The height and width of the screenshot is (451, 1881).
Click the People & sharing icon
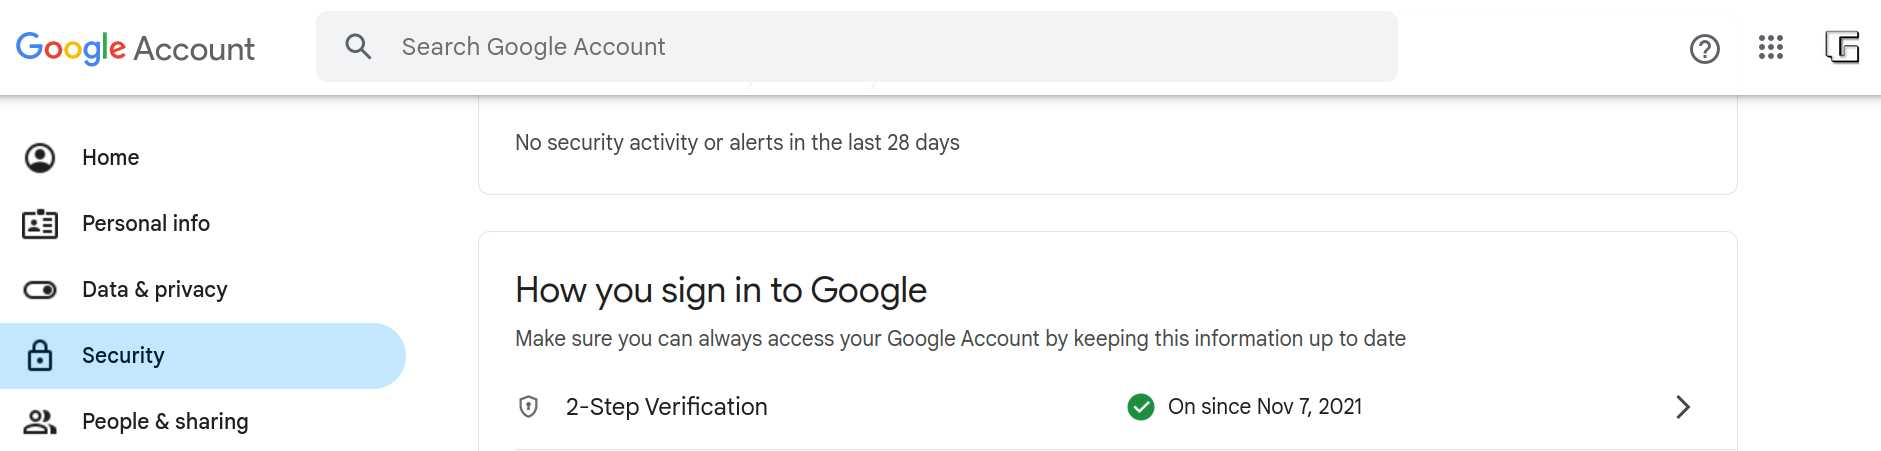pos(40,422)
